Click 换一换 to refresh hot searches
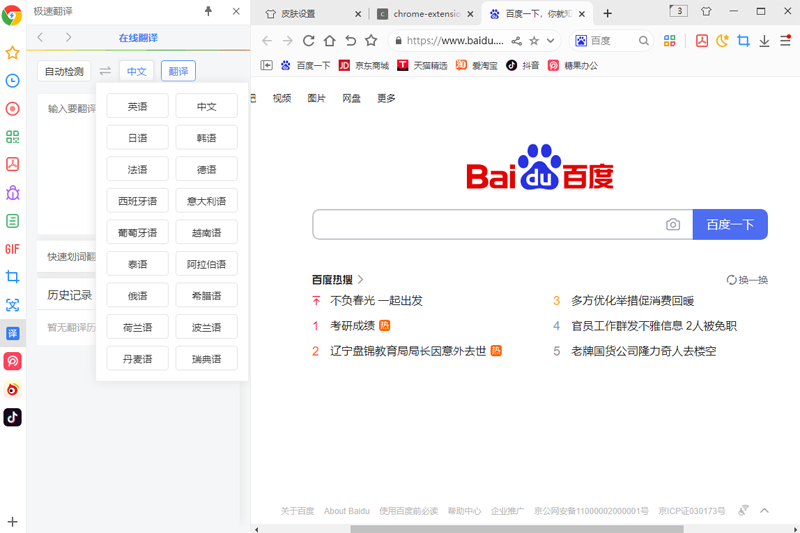 (747, 280)
